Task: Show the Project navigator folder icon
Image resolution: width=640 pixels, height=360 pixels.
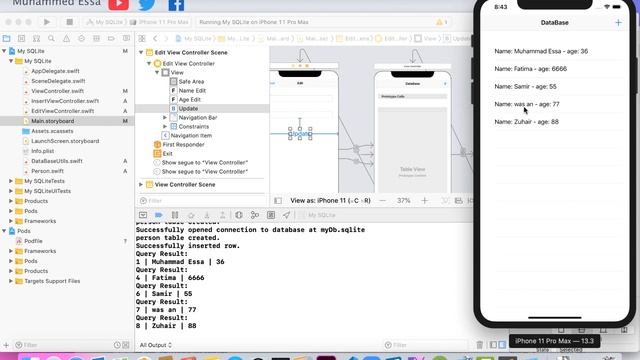Action: 7,38
